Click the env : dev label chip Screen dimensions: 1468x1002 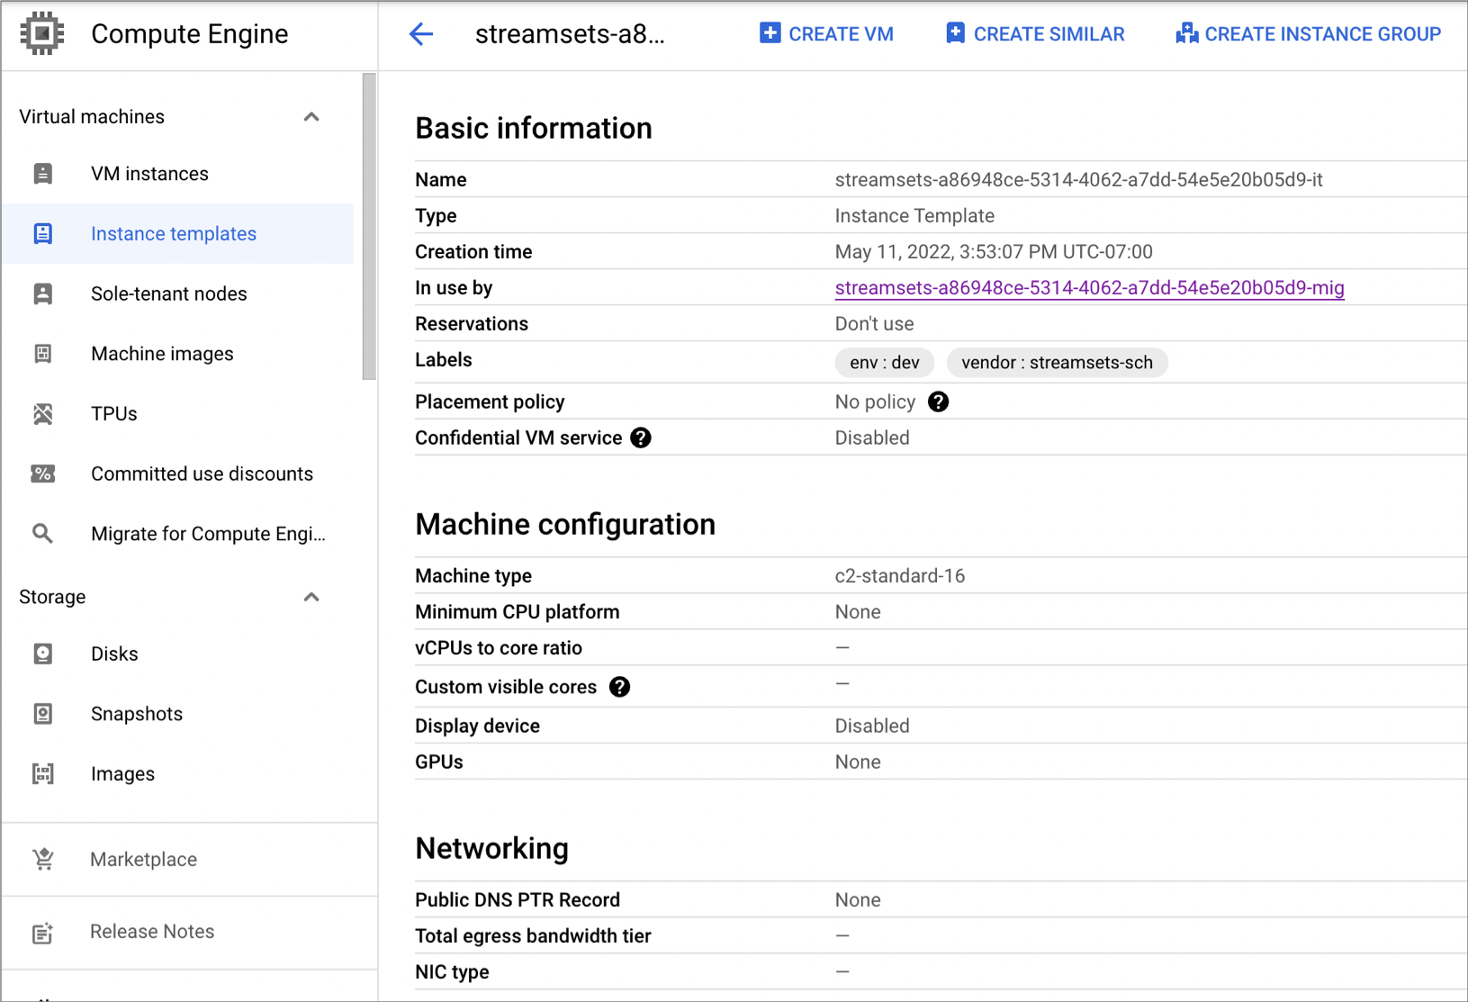pos(884,363)
